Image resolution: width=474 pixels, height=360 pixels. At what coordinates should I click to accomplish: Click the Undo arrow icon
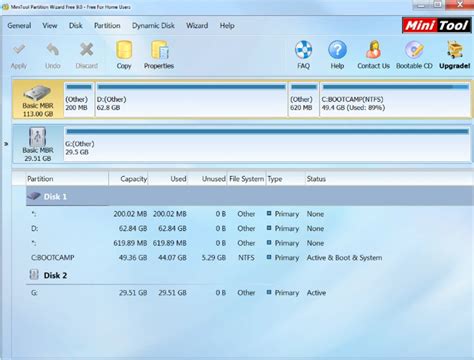(53, 50)
